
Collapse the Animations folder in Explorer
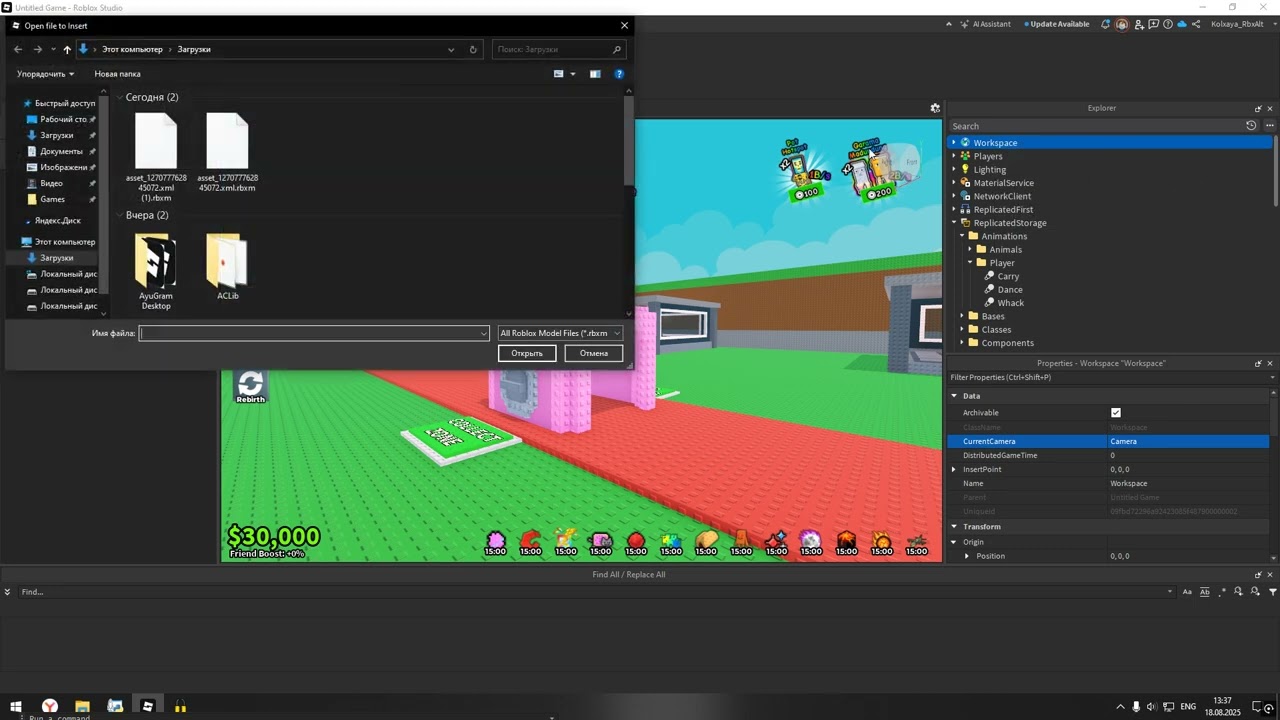[x=962, y=236]
